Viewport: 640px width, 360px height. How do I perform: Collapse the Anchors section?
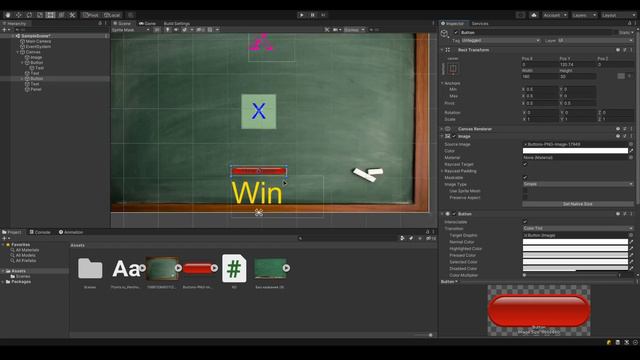442,83
